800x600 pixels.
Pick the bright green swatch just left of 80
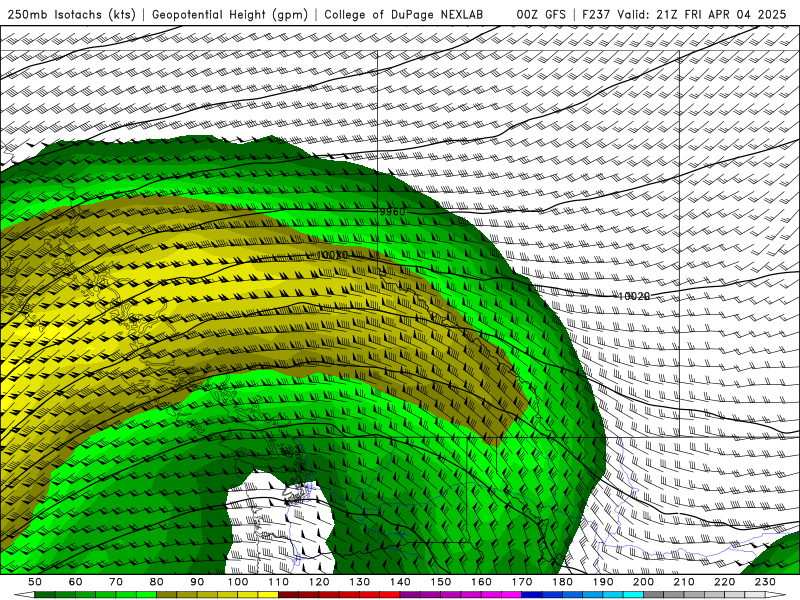pyautogui.click(x=146, y=595)
